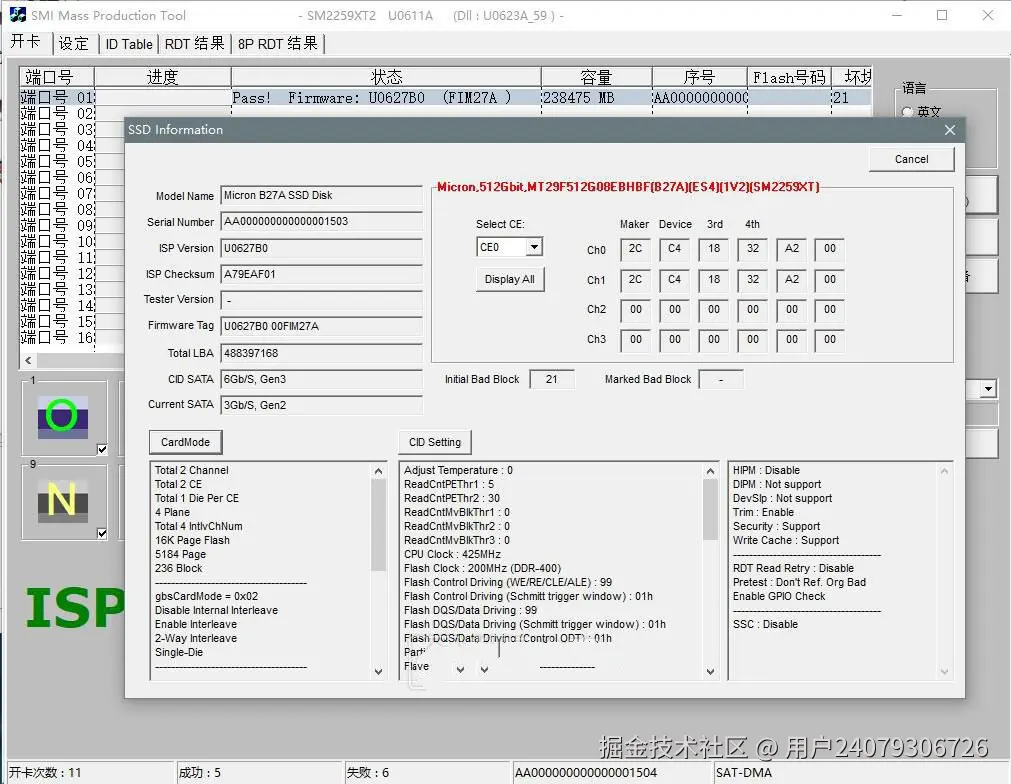Click the CID SATA field
Screen dimensions: 1011x784
click(321, 379)
